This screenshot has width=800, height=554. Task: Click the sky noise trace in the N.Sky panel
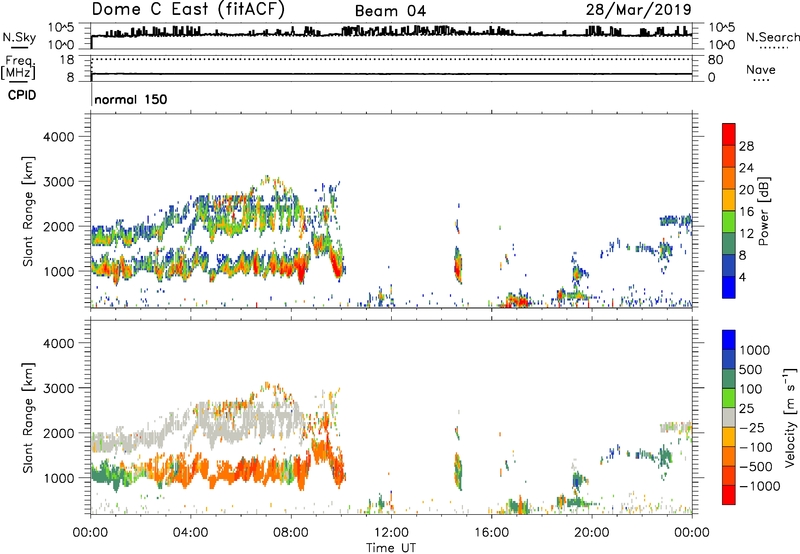(x=391, y=33)
